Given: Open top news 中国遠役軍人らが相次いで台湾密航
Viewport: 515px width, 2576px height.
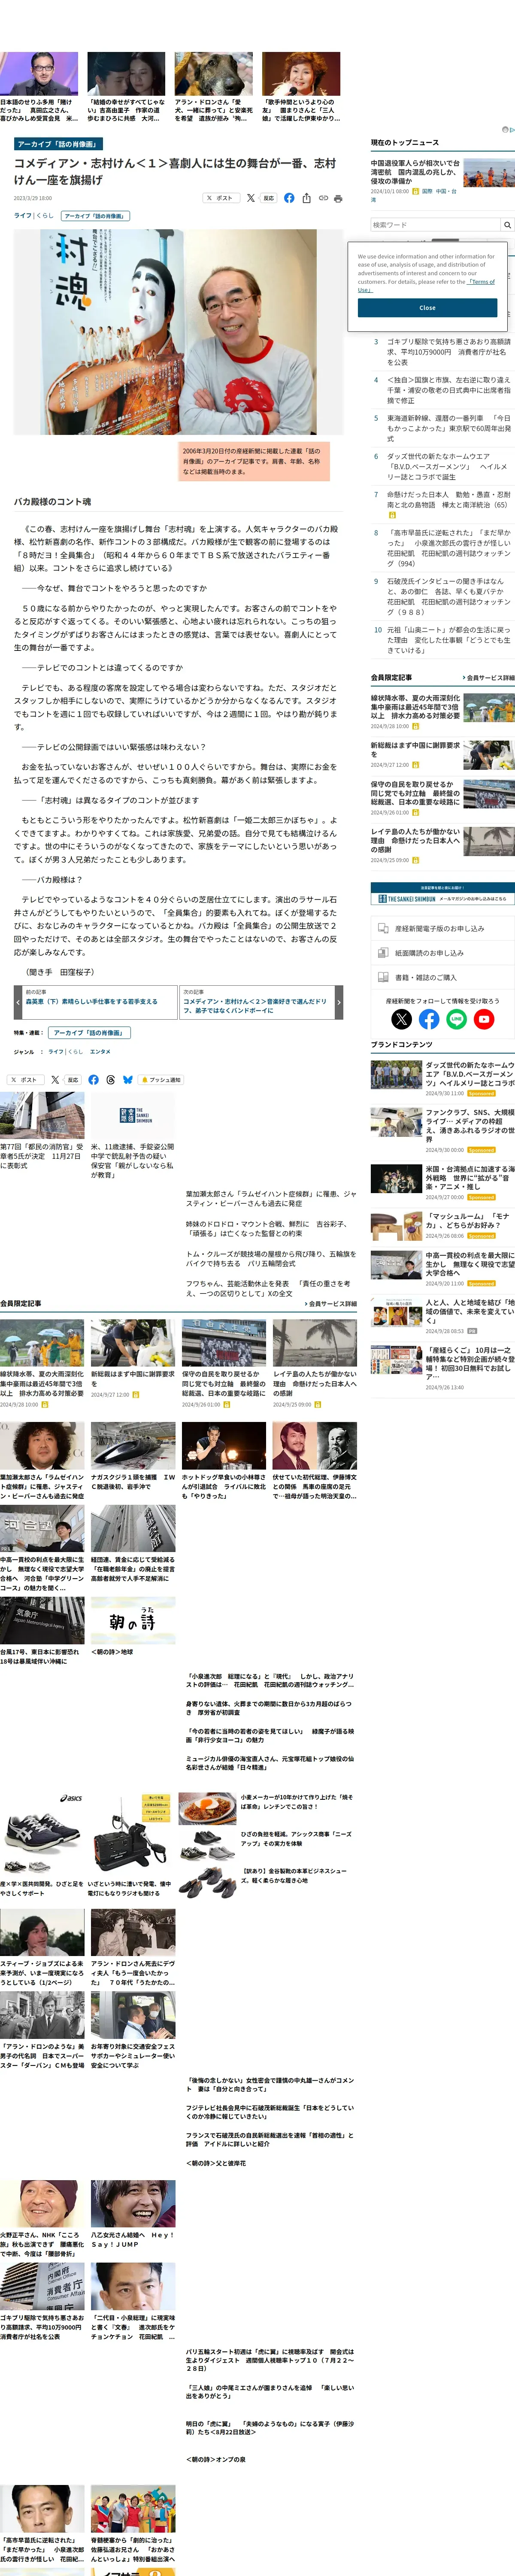Looking at the screenshot, I should pyautogui.click(x=415, y=172).
